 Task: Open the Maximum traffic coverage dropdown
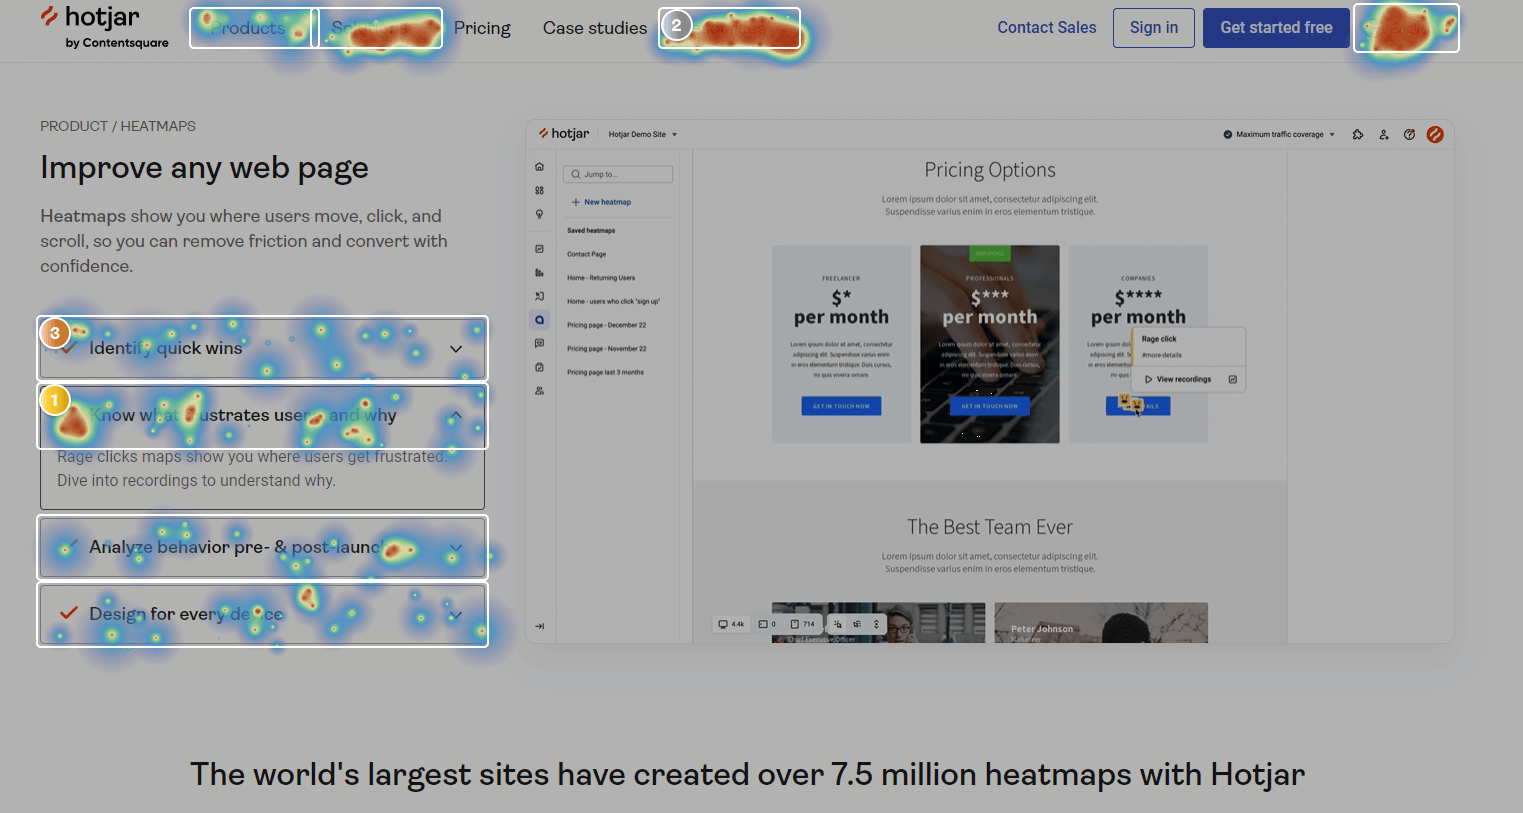pos(1278,133)
